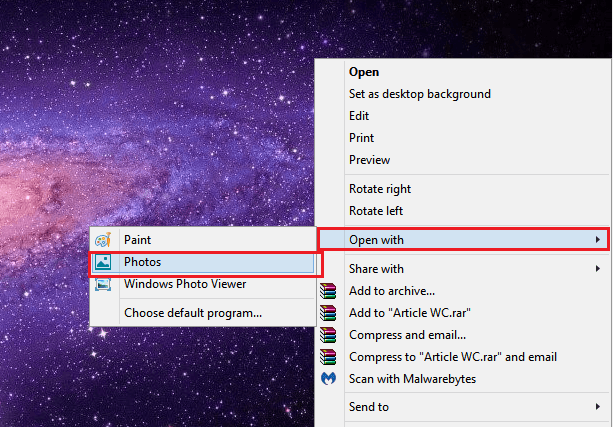
Task: Click the Malwarebytes logo icon
Action: 328,379
